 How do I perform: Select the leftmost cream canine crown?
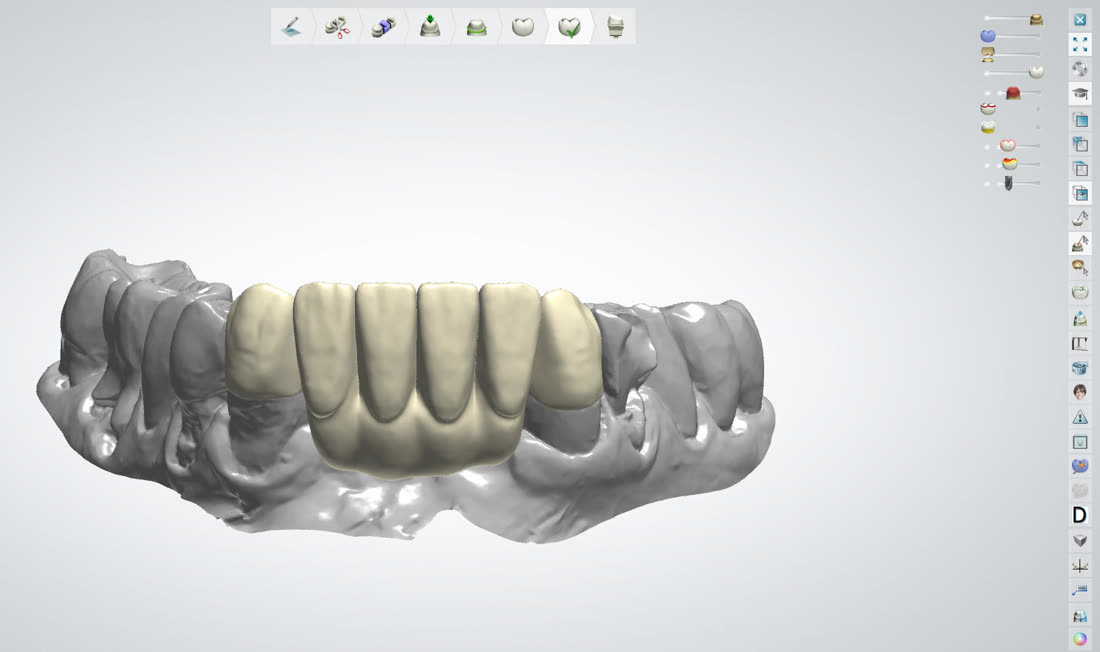(261, 340)
